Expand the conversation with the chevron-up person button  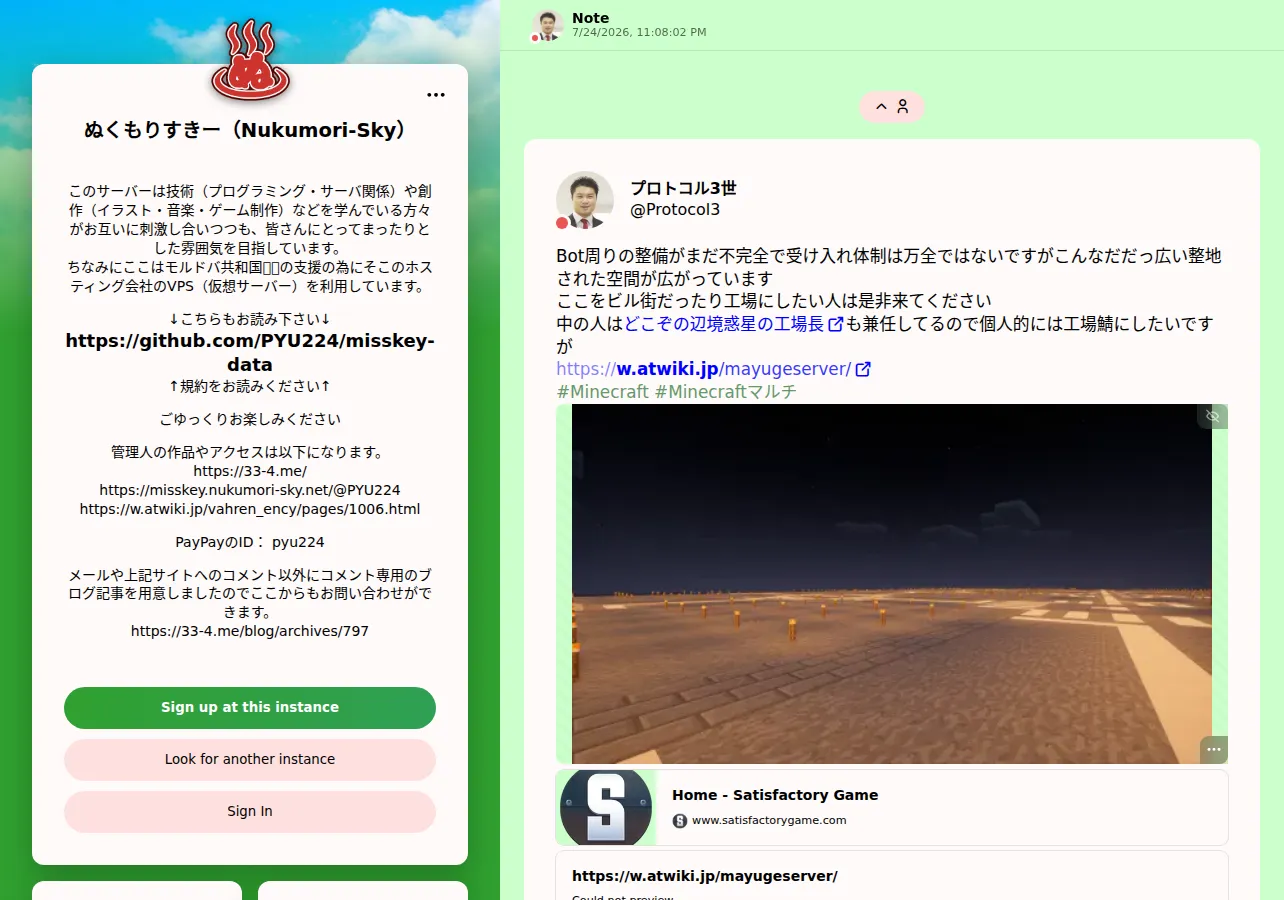click(892, 107)
